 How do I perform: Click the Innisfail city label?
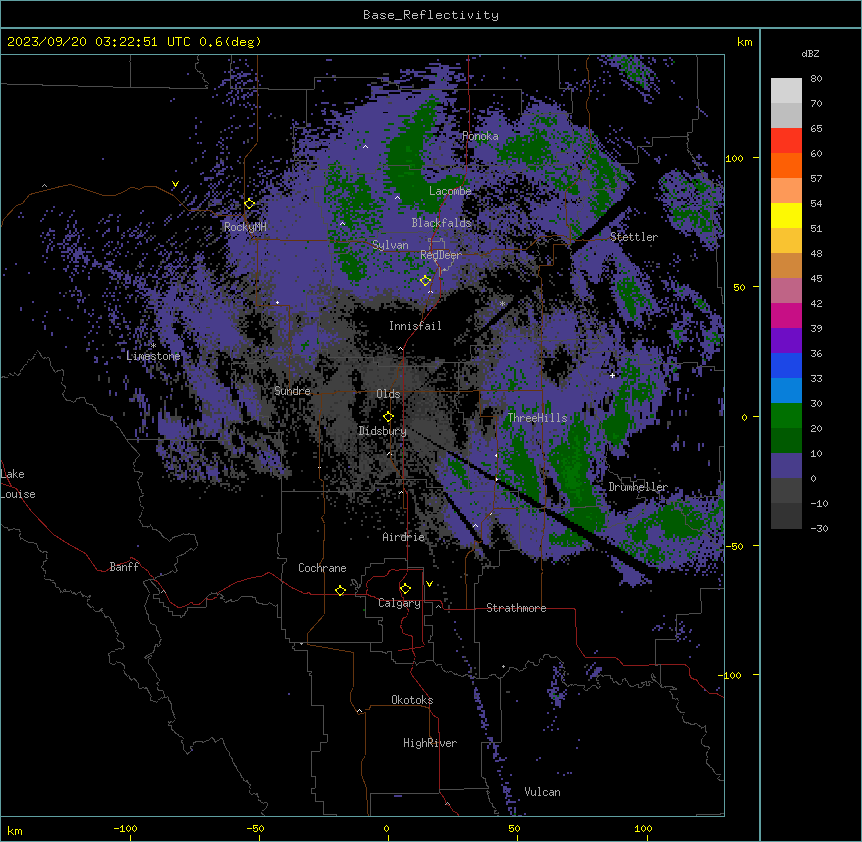pos(415,326)
